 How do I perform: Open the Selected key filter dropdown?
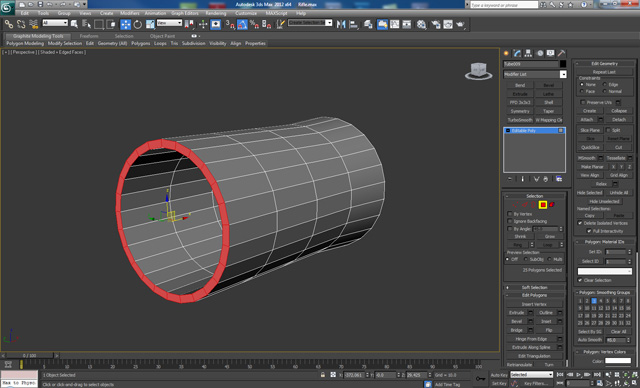pyautogui.click(x=531, y=375)
